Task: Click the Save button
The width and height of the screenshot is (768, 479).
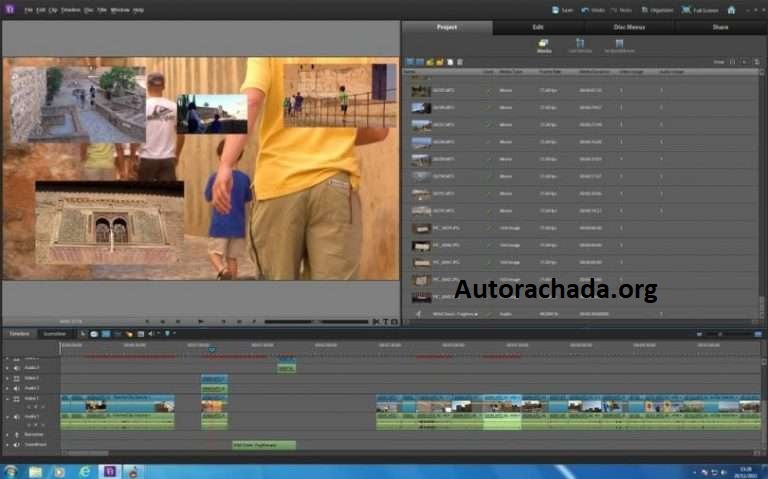Action: [x=562, y=10]
